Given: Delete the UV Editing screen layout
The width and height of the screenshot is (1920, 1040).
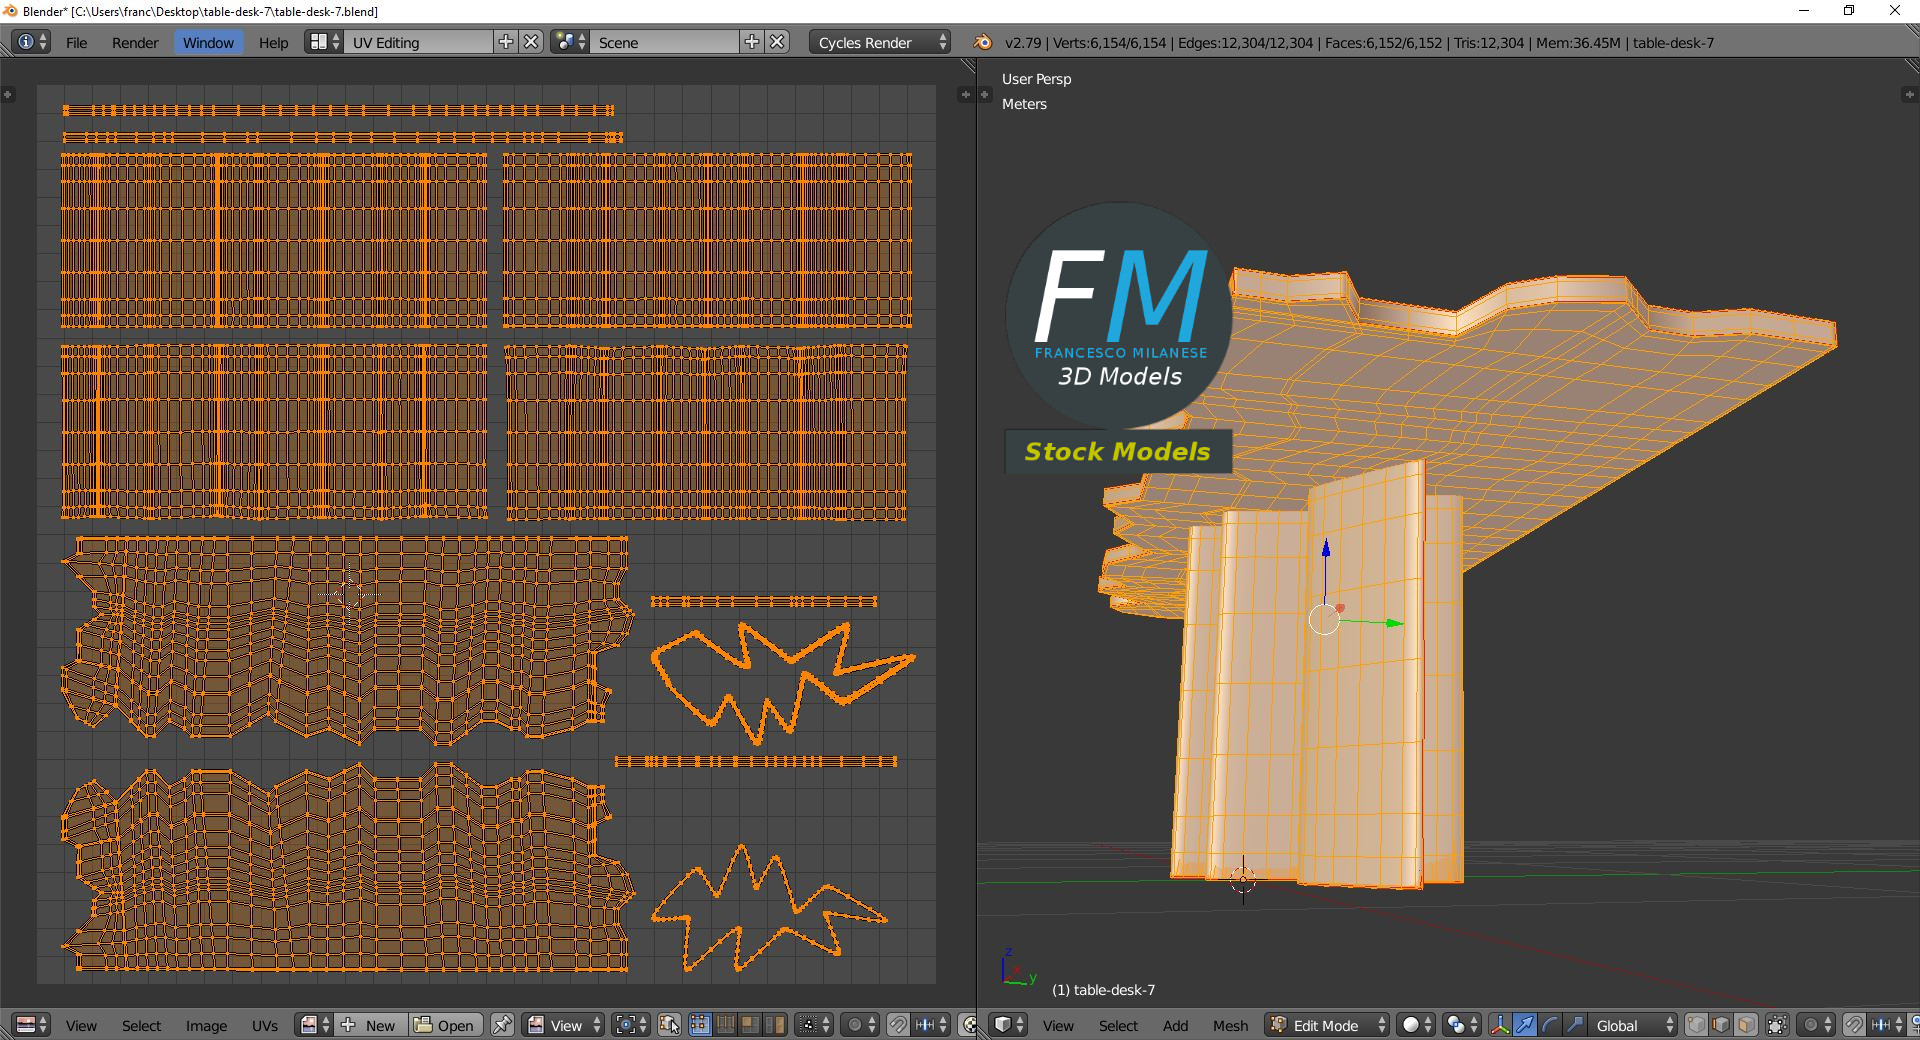Looking at the screenshot, I should click(532, 42).
